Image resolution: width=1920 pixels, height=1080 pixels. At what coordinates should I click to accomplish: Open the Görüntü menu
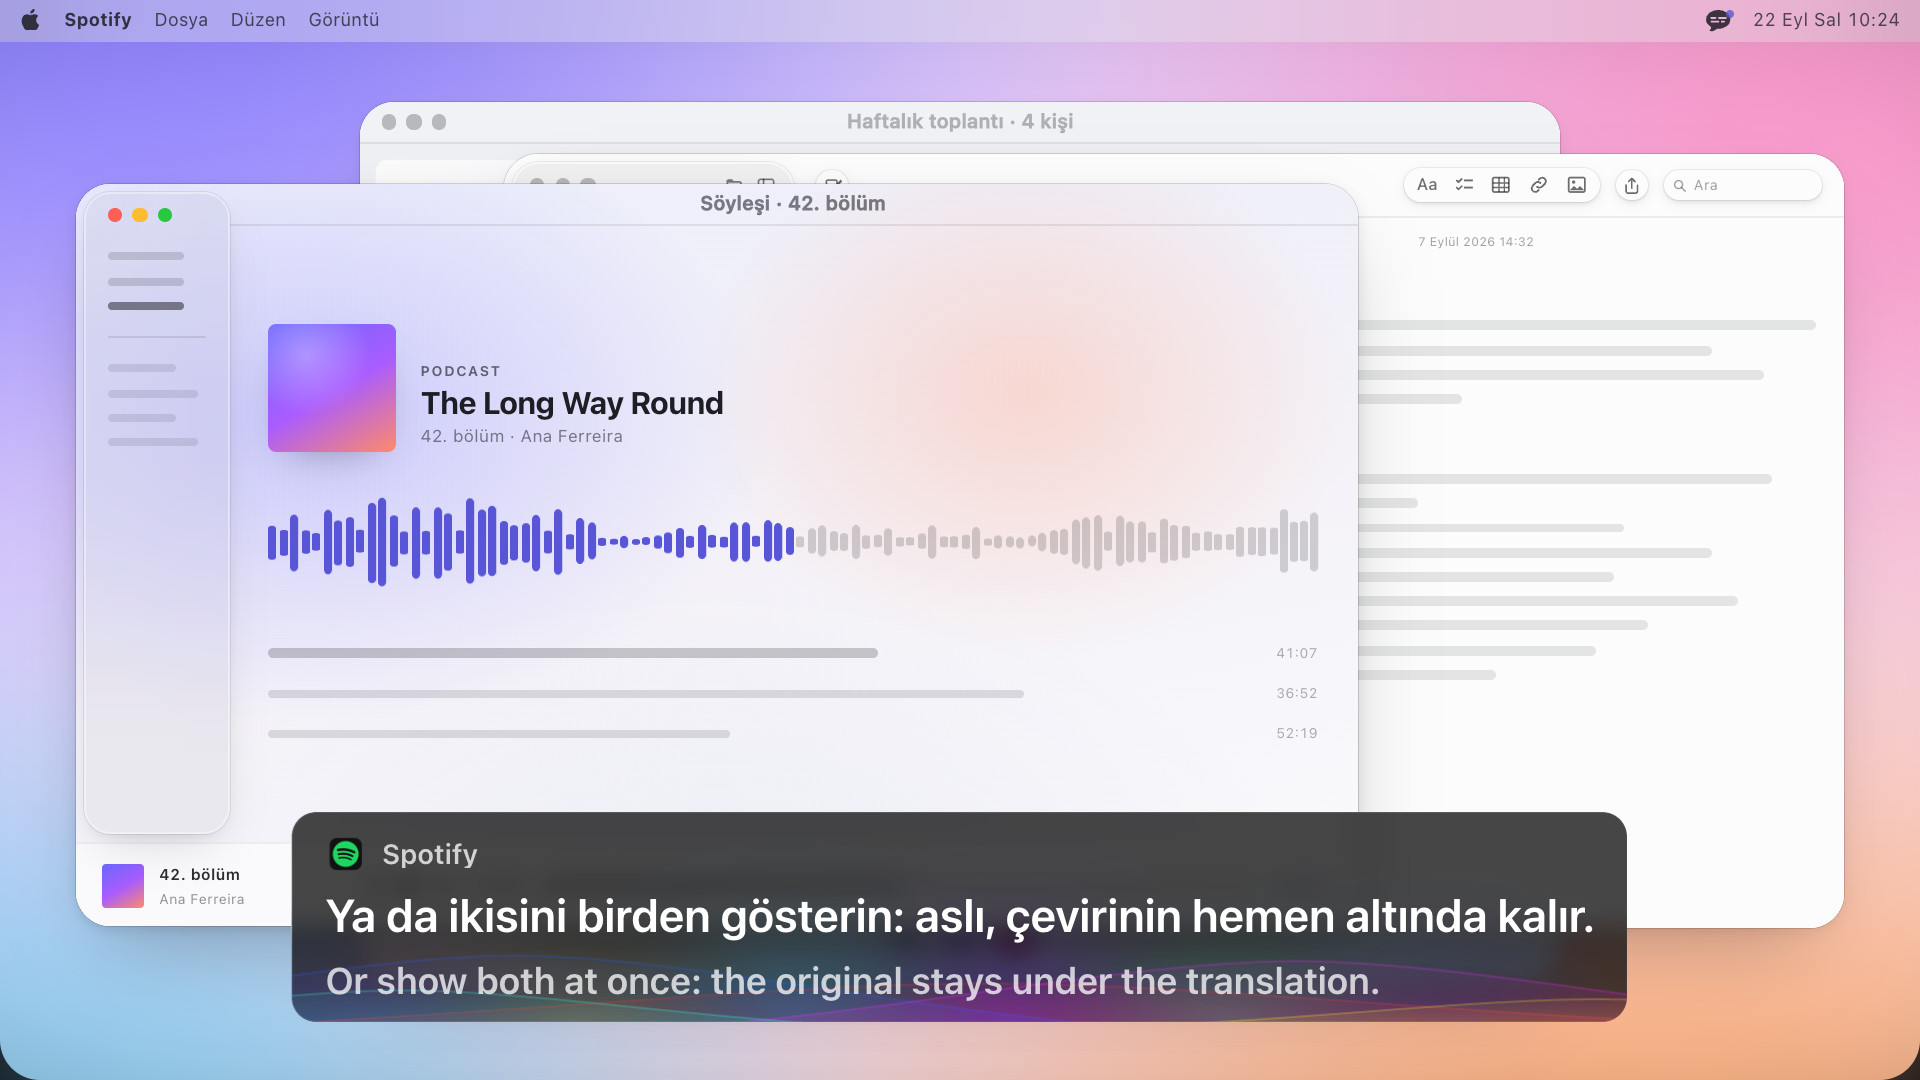[344, 20]
